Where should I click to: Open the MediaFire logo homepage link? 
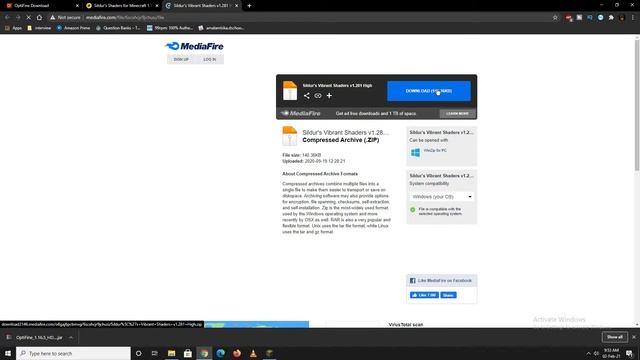coord(195,46)
